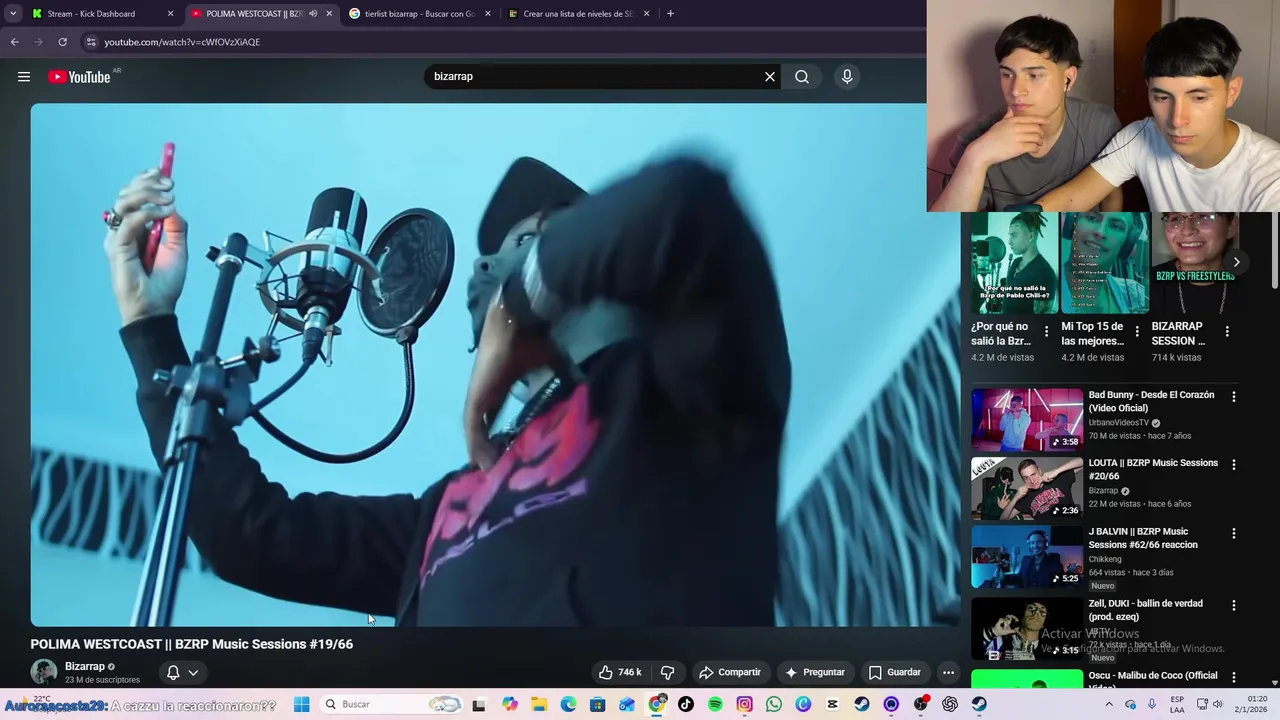1280x720 pixels.
Task: Open ¿Por qué no salió short thumbnail
Action: pos(1015,262)
